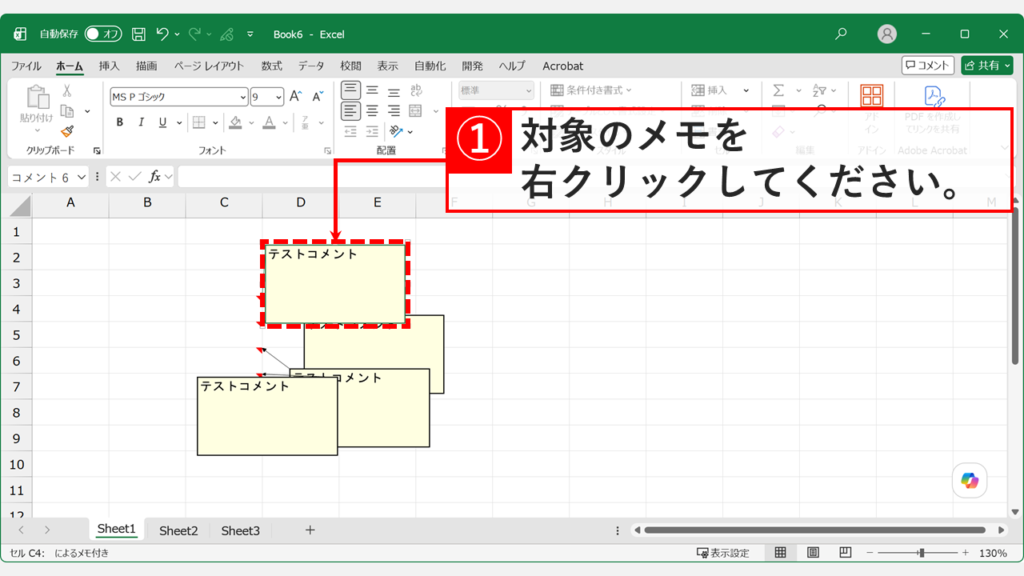
Task: Click the Redo arrow icon
Action: coord(195,34)
